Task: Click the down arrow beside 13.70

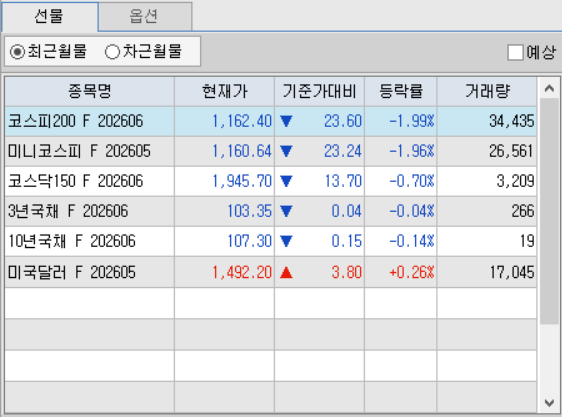Action: coord(286,181)
